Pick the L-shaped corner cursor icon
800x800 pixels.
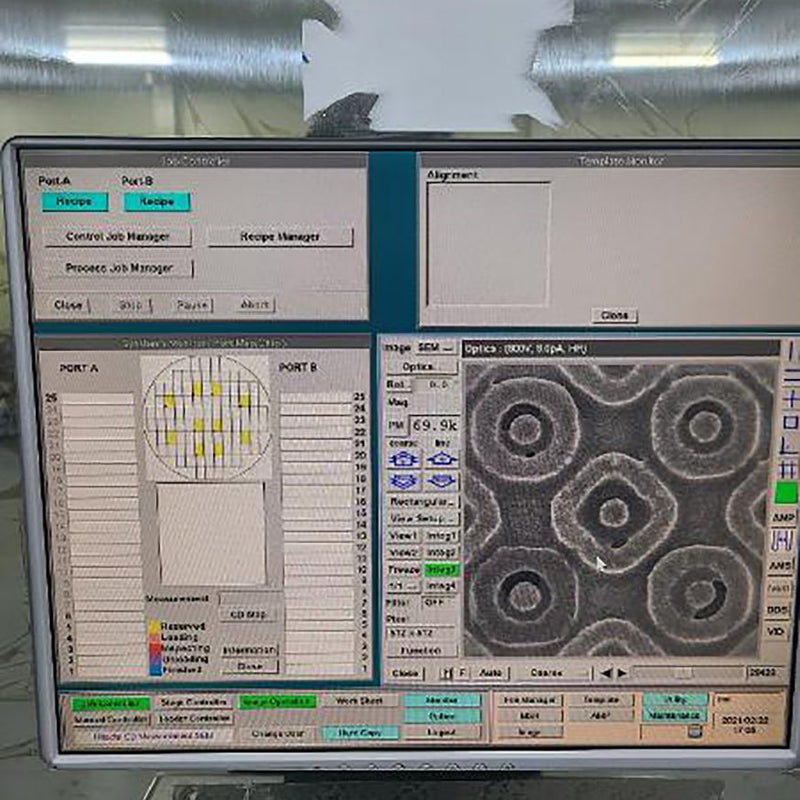(789, 446)
